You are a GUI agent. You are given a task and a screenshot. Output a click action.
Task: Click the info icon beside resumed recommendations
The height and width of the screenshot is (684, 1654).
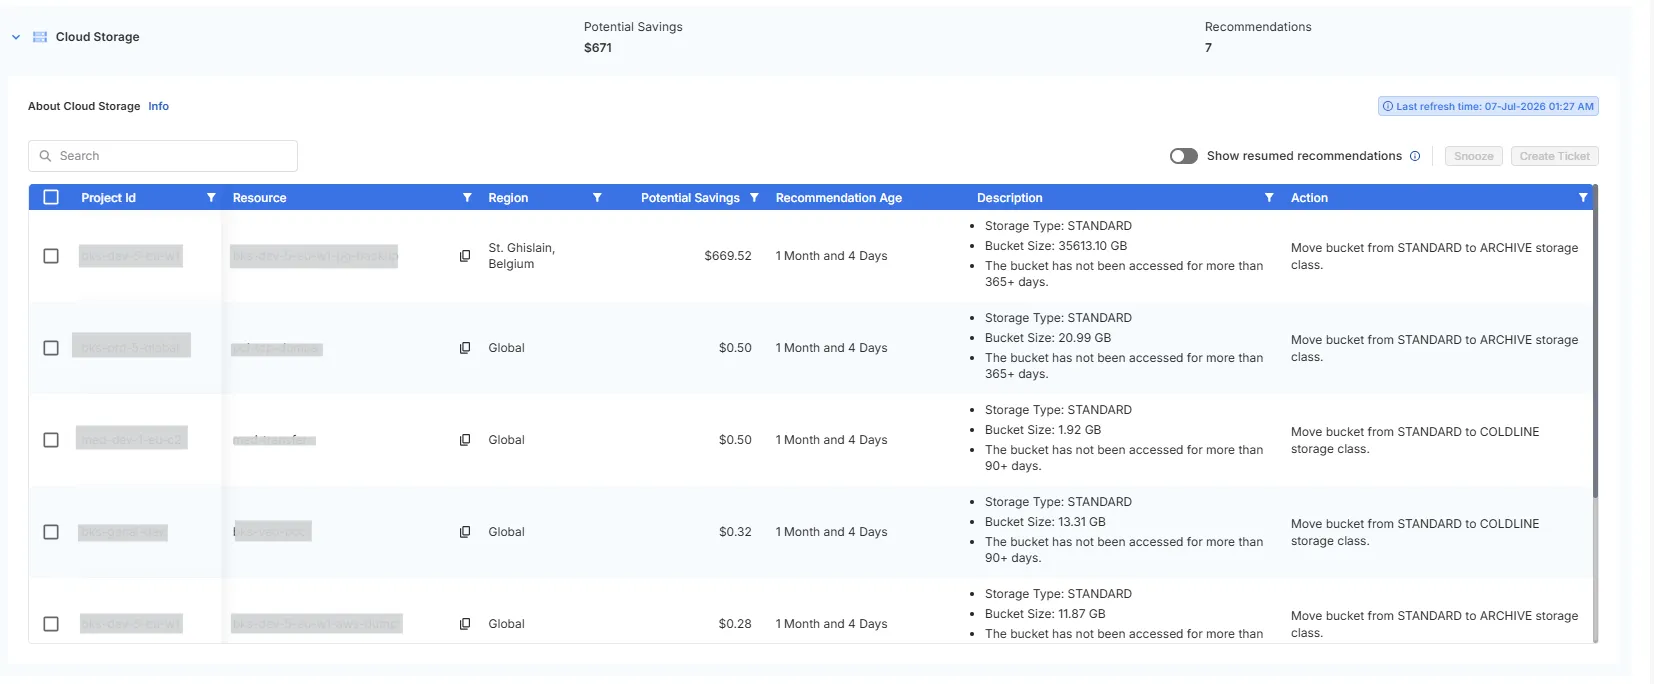1415,156
